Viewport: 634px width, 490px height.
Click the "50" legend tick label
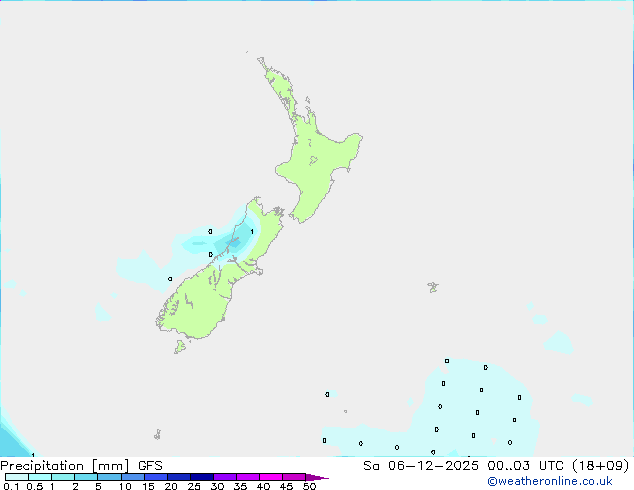(x=309, y=486)
